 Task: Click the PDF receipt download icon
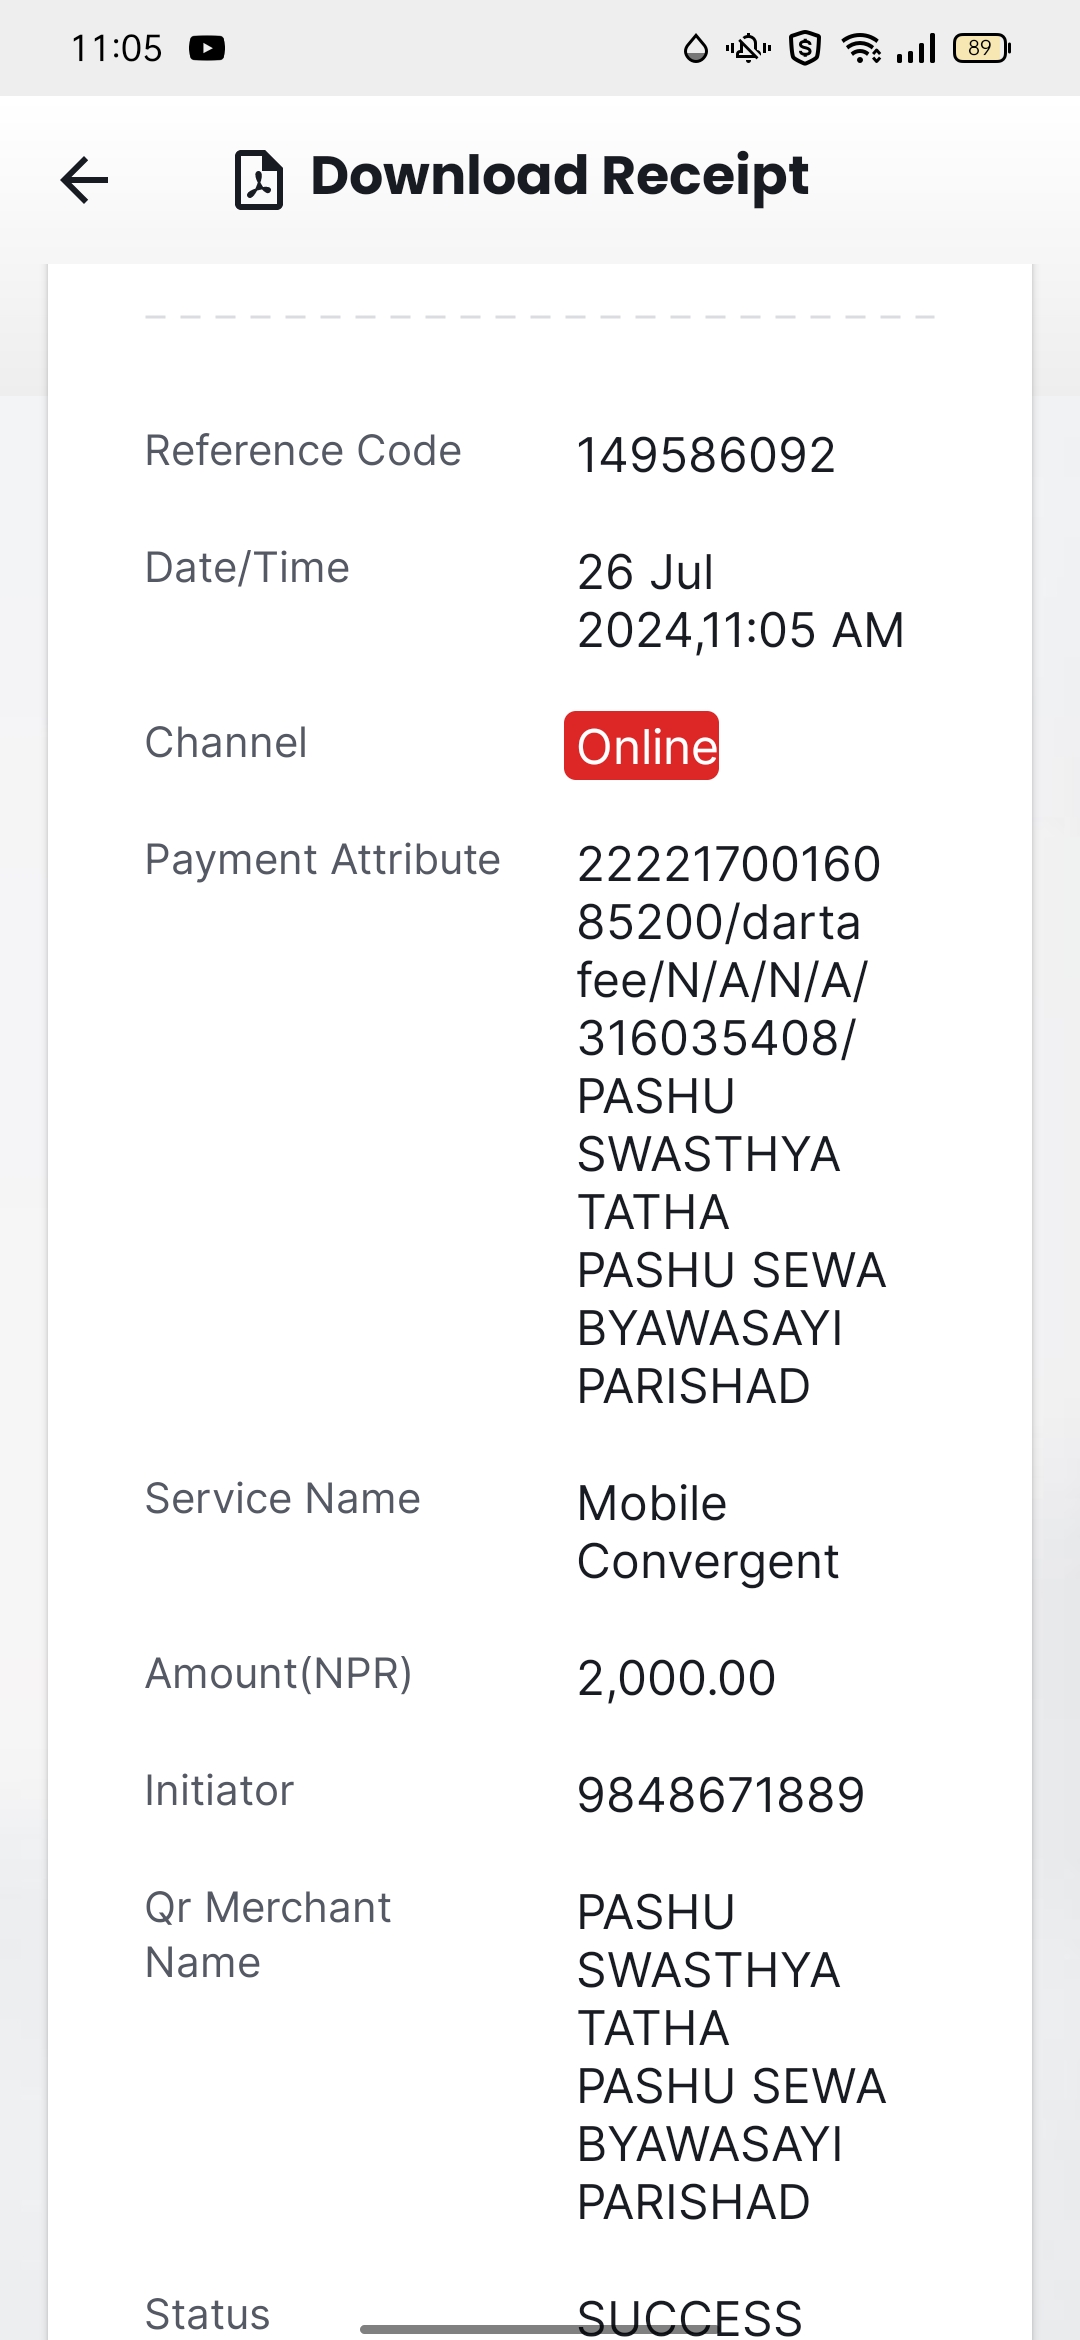point(259,180)
